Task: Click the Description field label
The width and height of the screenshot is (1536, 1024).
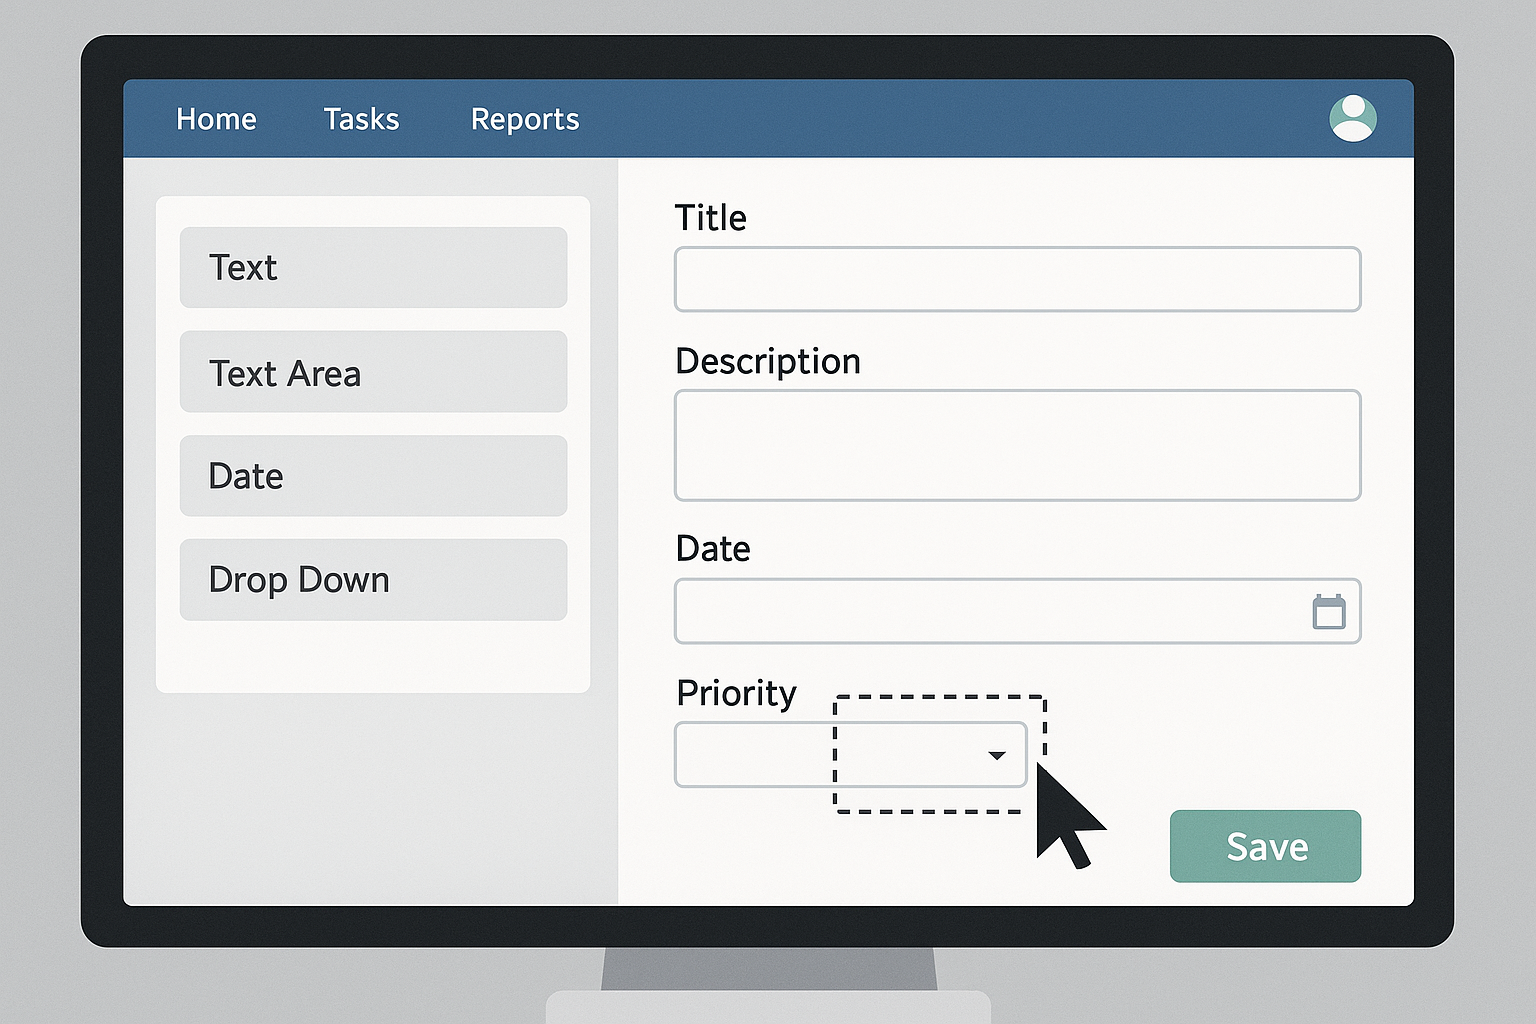Action: (x=767, y=361)
